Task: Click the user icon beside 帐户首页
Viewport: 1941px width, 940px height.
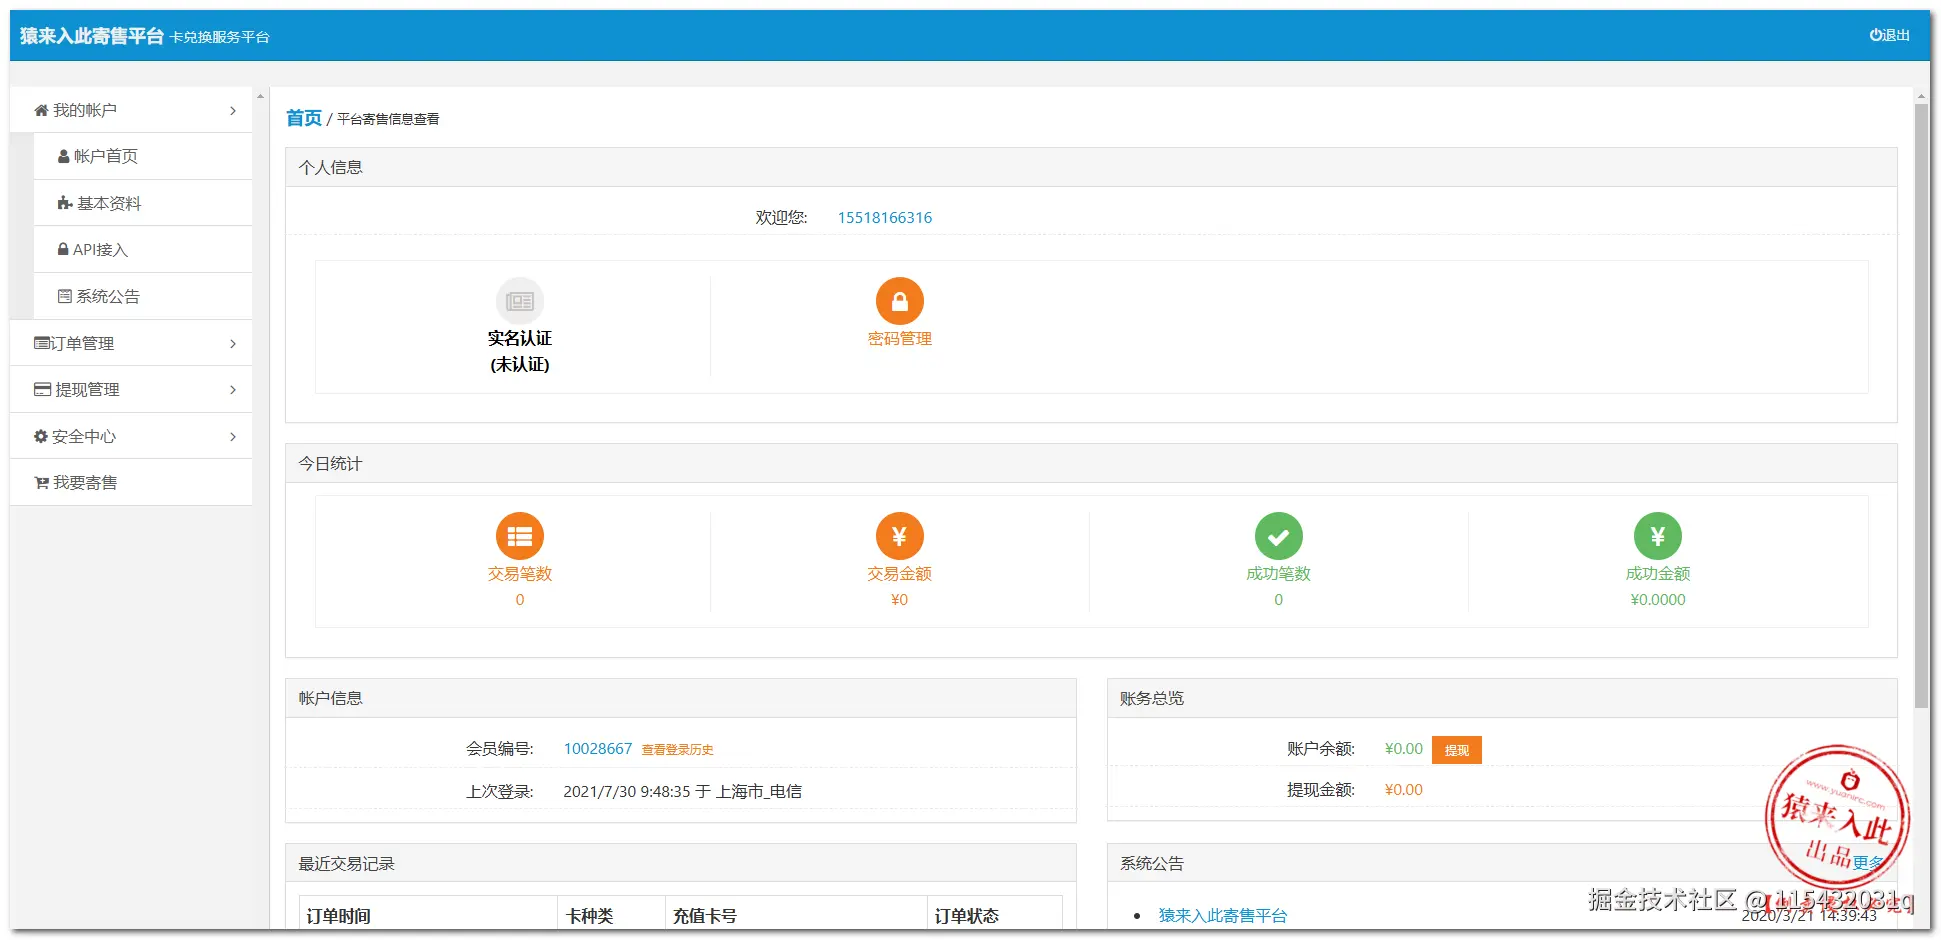Action: (64, 157)
